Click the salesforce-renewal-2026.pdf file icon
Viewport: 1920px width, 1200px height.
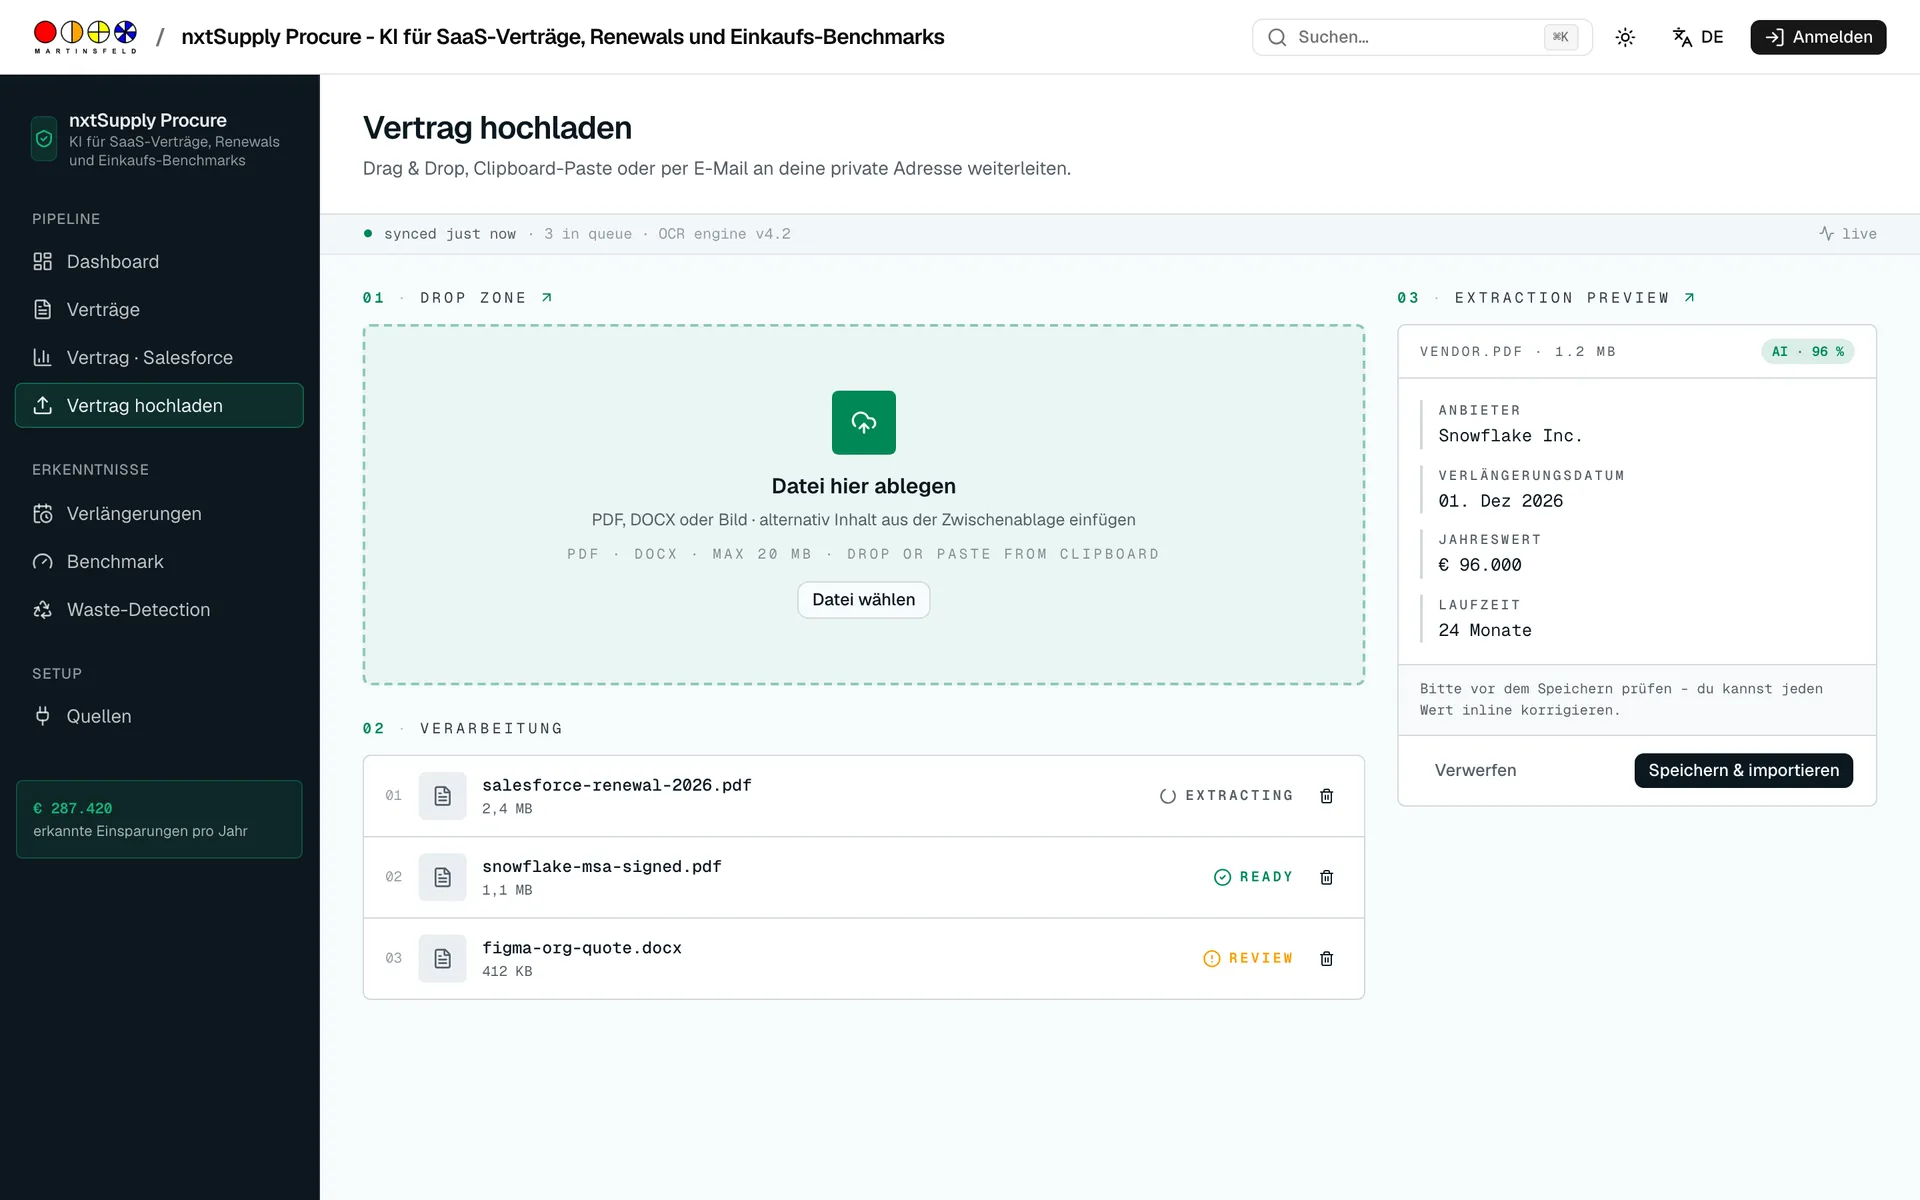pyautogui.click(x=442, y=796)
